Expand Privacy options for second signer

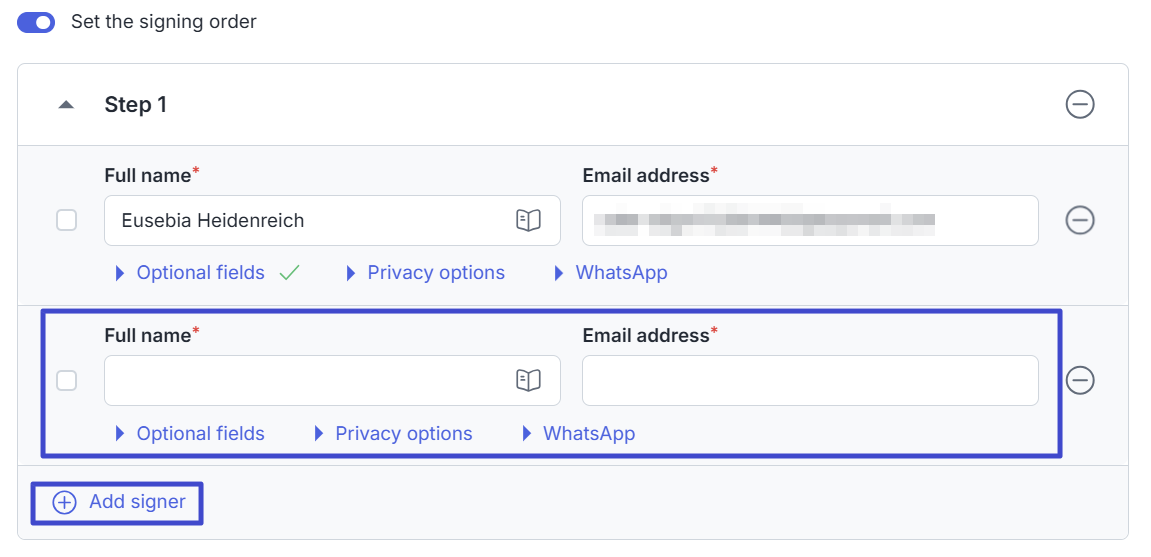click(x=403, y=434)
